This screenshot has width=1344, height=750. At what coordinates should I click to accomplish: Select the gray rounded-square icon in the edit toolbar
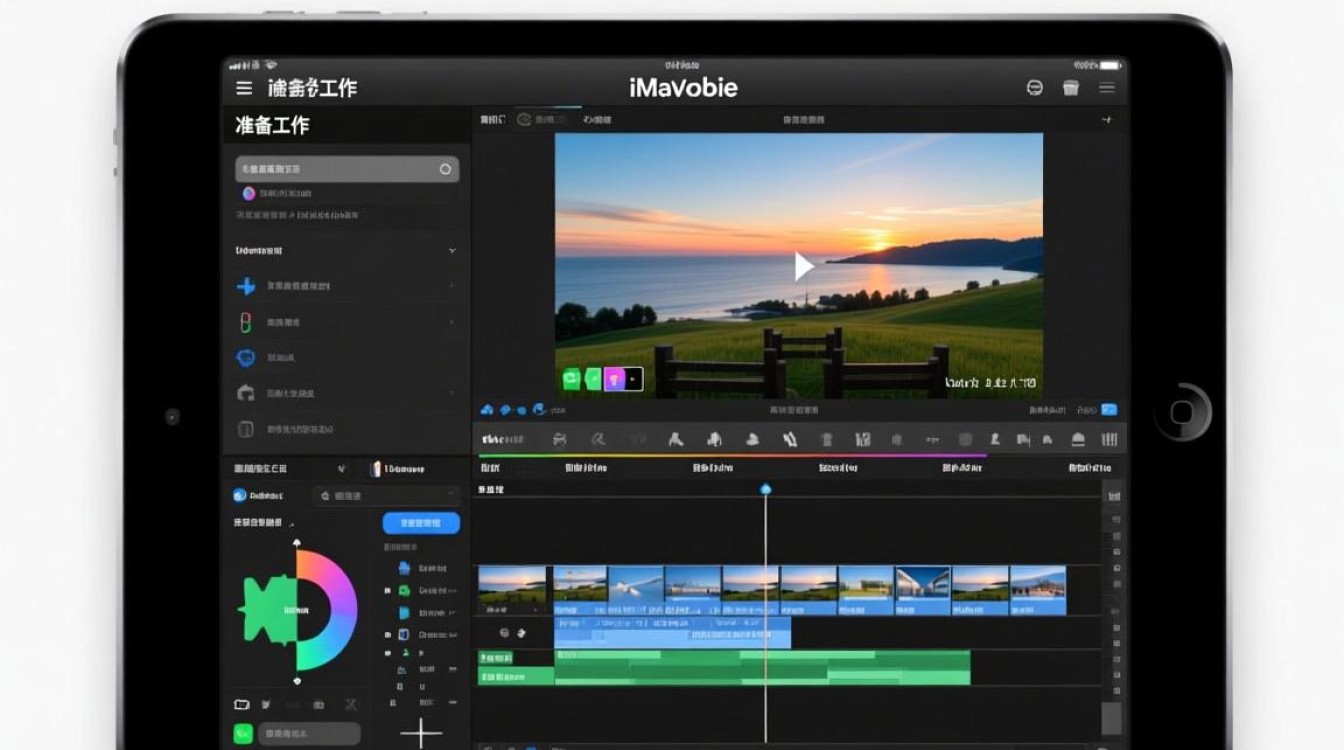pyautogui.click(x=965, y=439)
